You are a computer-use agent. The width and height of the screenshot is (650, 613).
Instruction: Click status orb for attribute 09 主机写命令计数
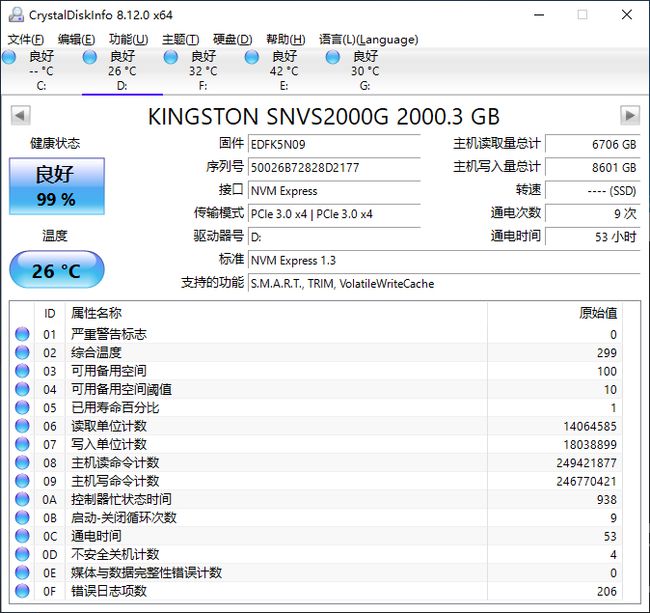(x=22, y=481)
